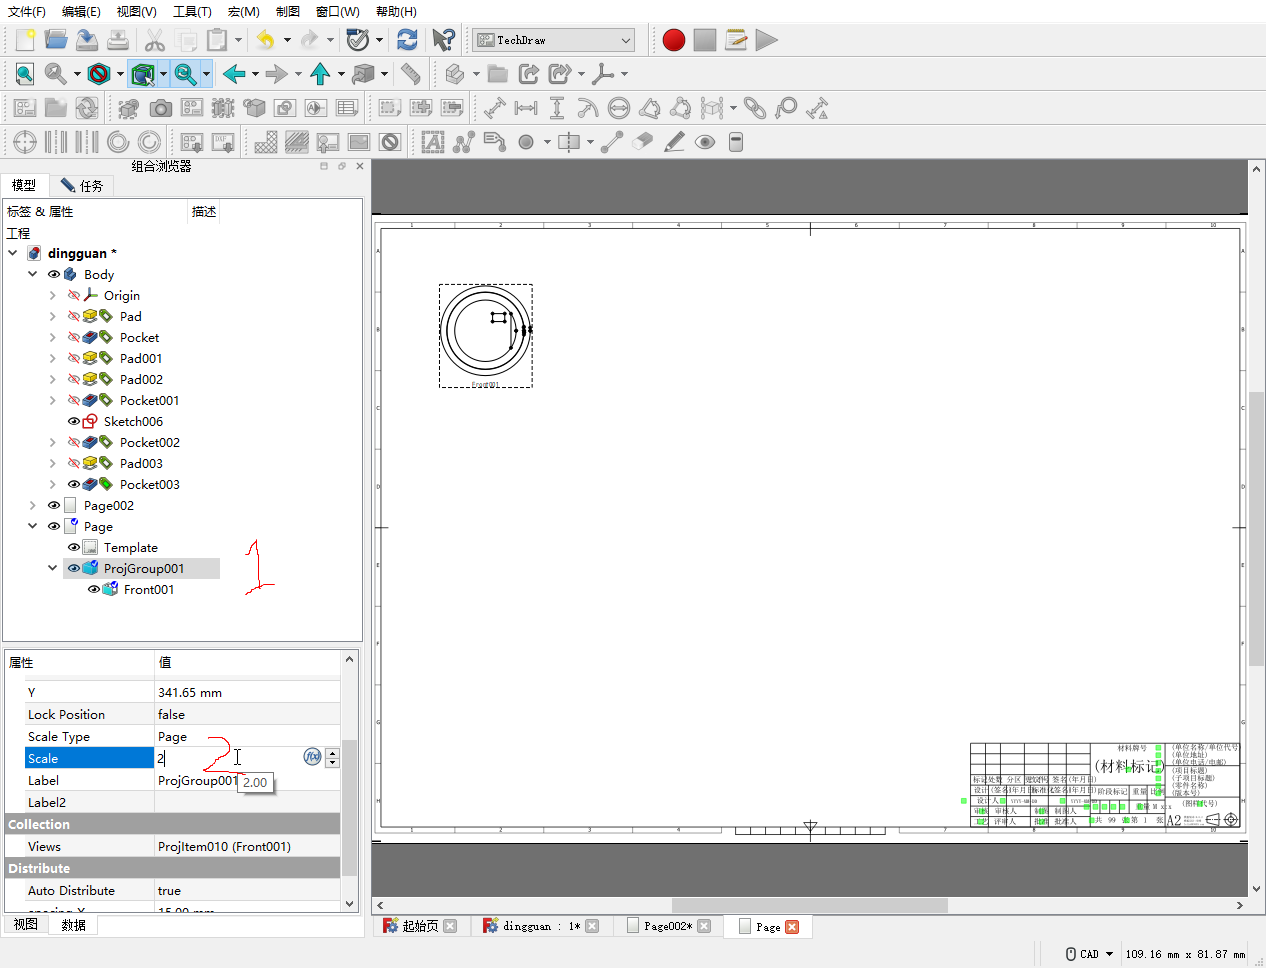Toggle visibility of Sketch006
The height and width of the screenshot is (968, 1266).
coord(73,421)
